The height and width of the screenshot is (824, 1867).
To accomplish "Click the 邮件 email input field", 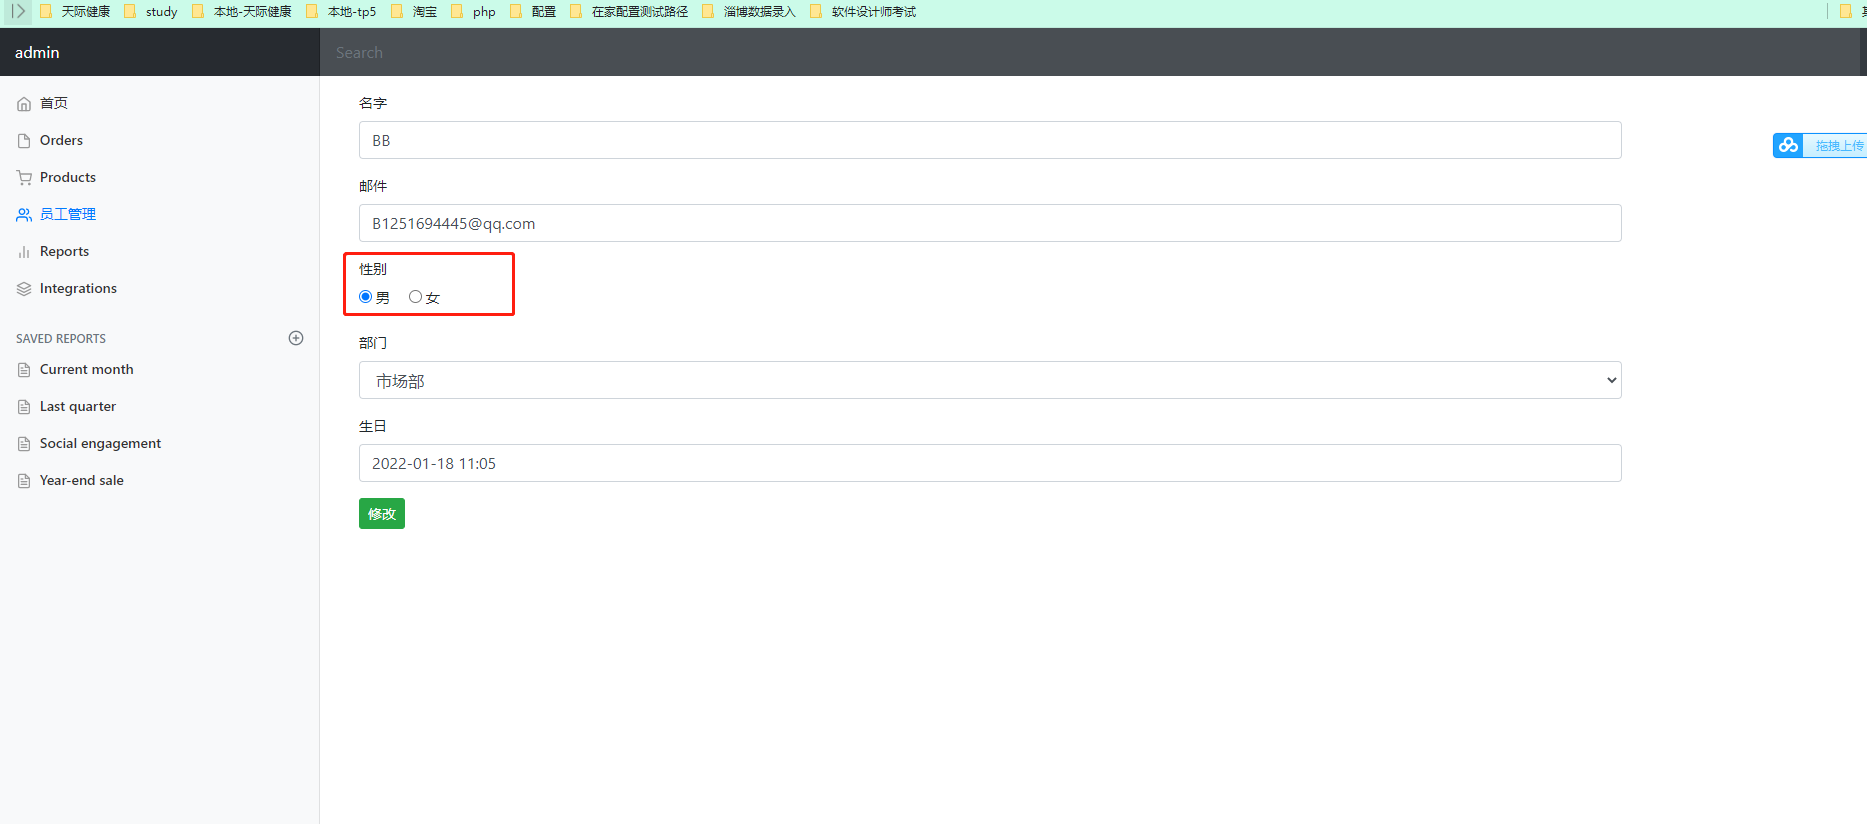I will 990,223.
